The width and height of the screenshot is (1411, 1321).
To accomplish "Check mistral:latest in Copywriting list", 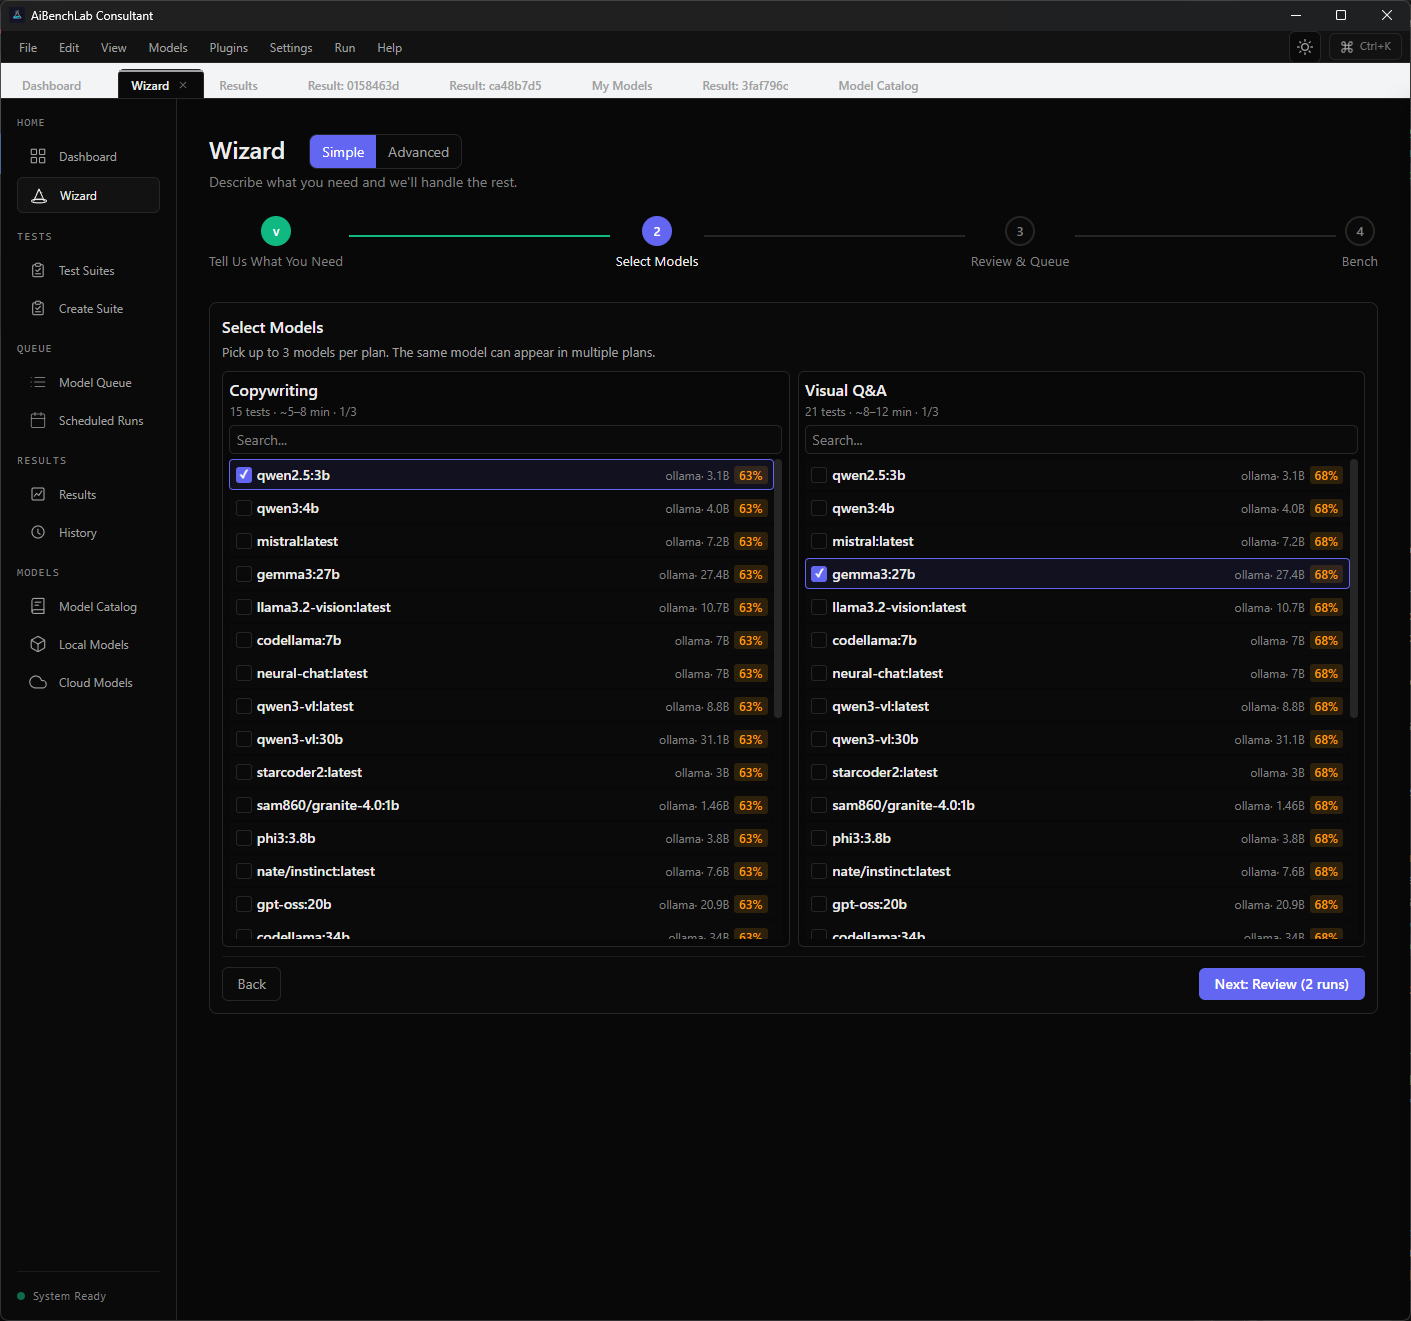I will [244, 541].
